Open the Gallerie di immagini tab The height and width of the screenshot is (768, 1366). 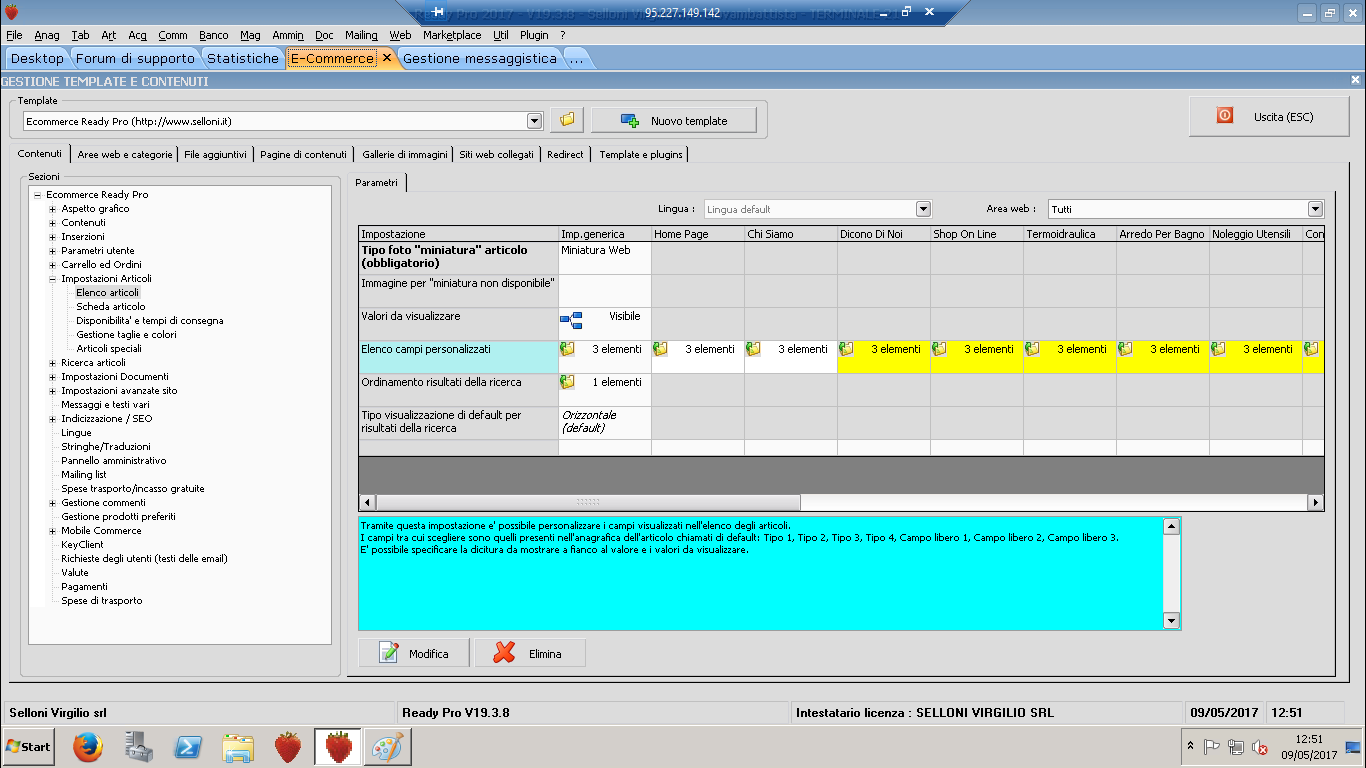[x=404, y=154]
